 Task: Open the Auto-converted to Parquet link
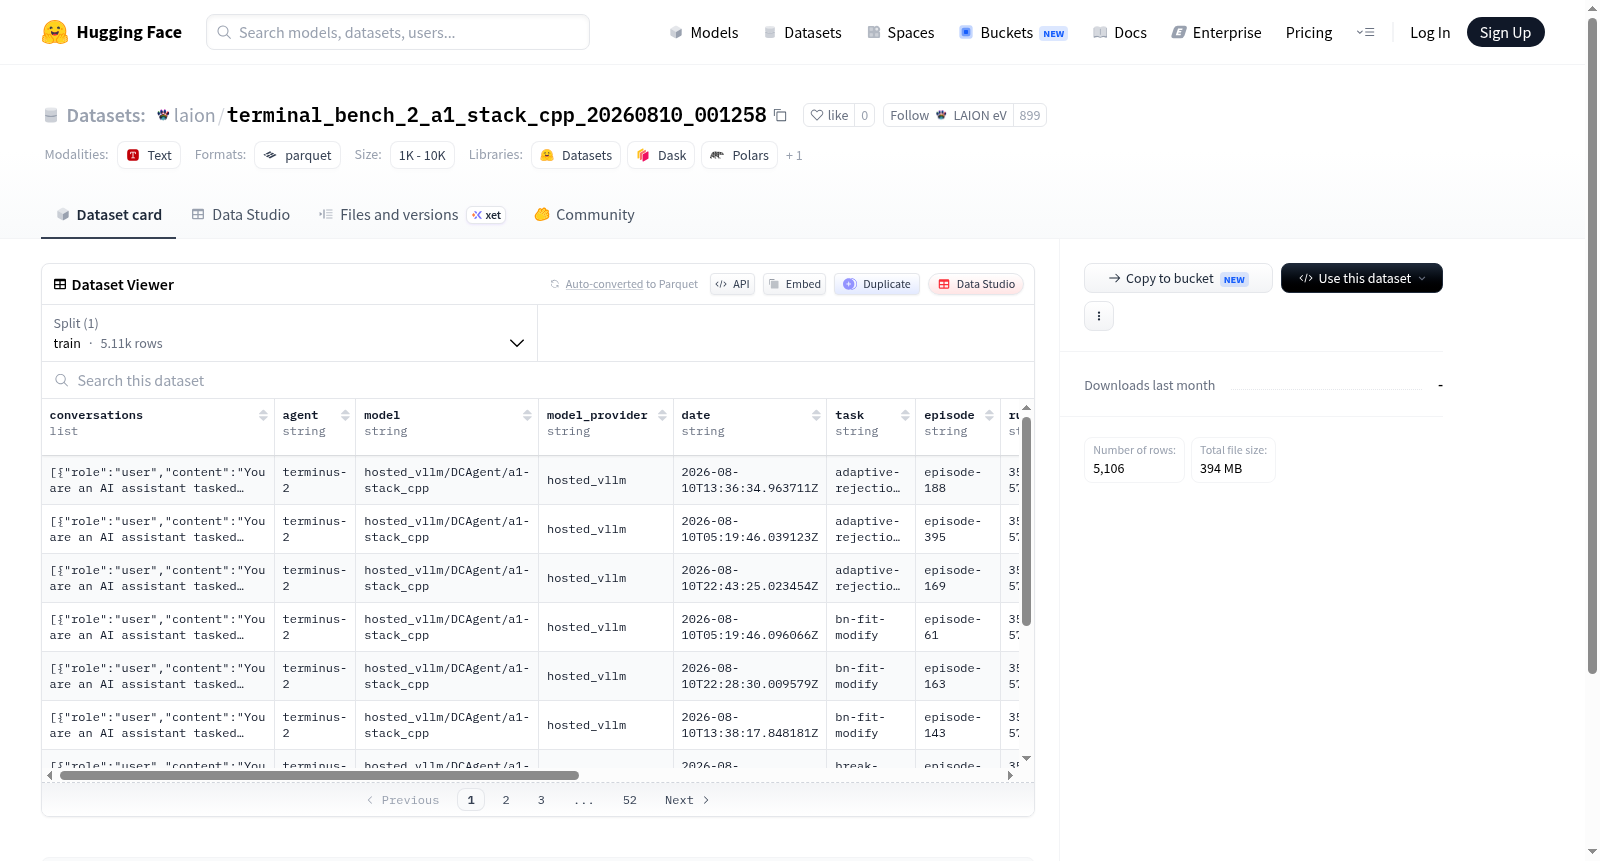(632, 284)
